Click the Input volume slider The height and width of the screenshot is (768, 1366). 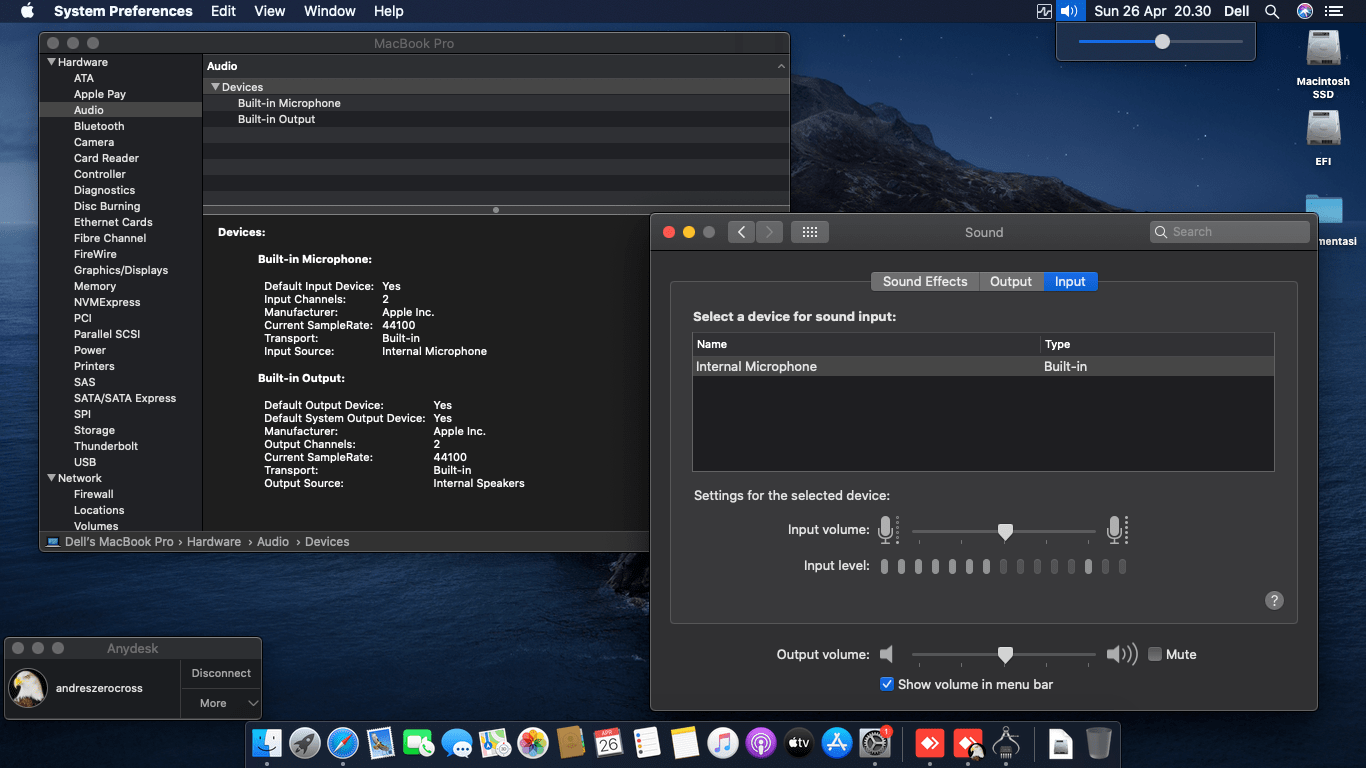coord(1004,531)
